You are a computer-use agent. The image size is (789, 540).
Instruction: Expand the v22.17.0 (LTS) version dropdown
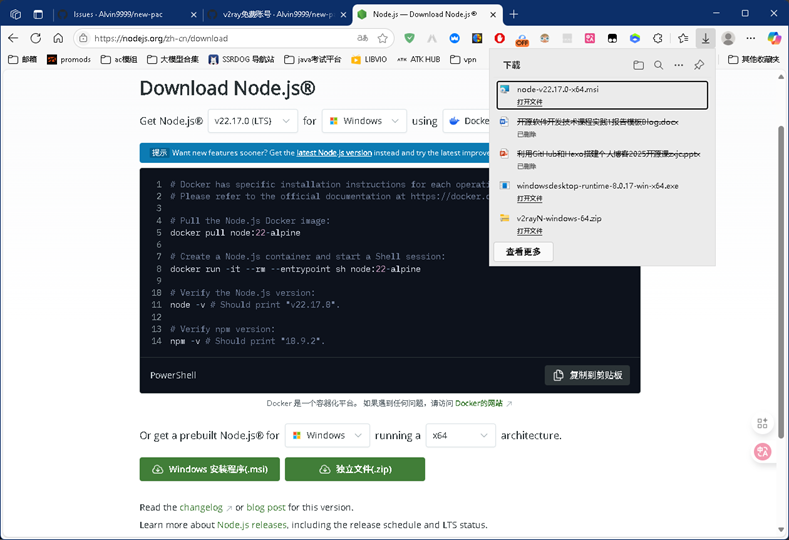[253, 121]
